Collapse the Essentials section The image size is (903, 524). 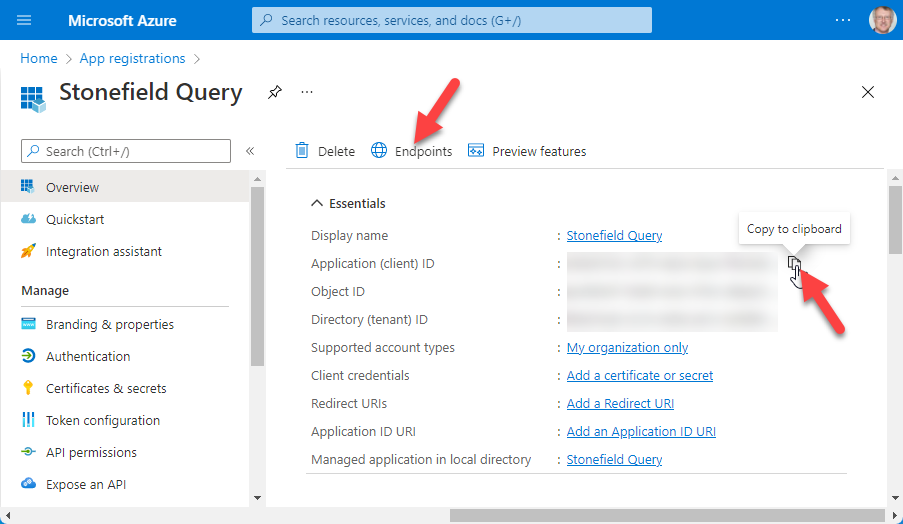point(318,203)
